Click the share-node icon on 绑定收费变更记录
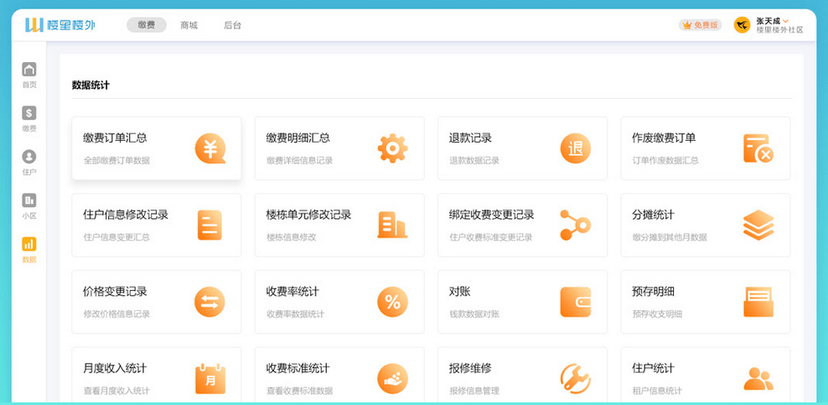The height and width of the screenshot is (405, 828). (x=575, y=225)
